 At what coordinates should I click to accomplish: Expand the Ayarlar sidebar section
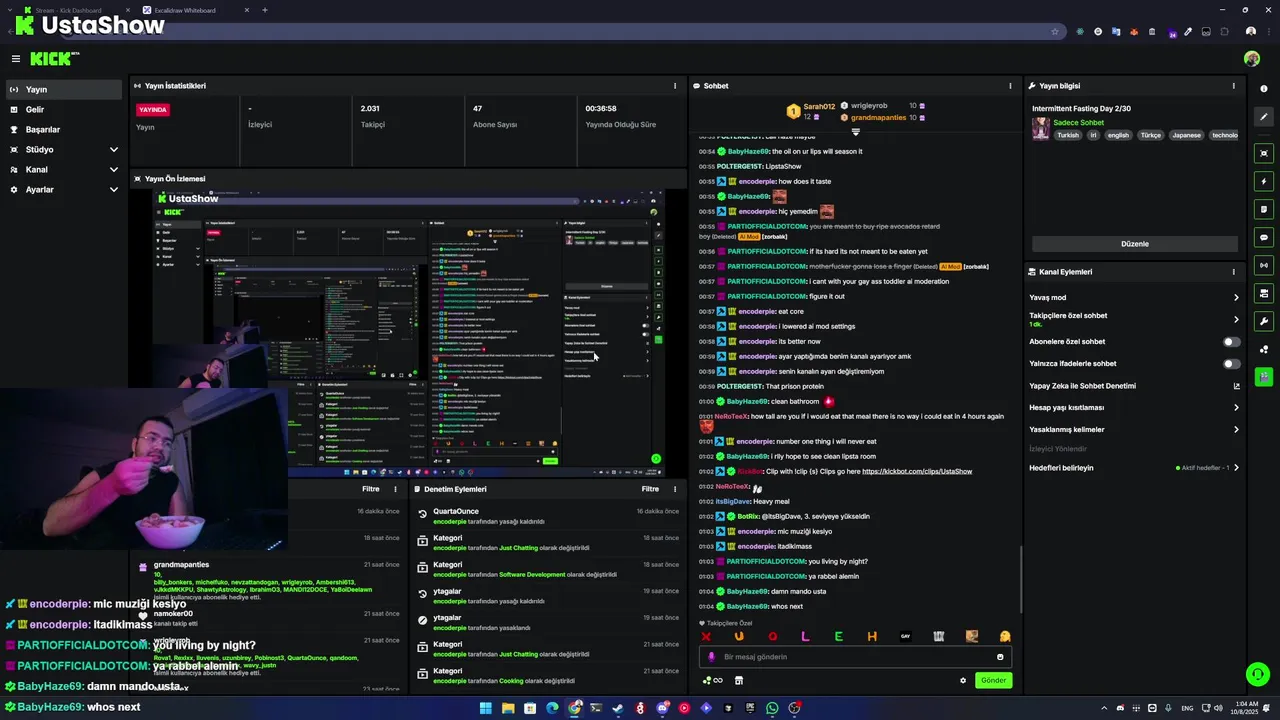[63, 189]
